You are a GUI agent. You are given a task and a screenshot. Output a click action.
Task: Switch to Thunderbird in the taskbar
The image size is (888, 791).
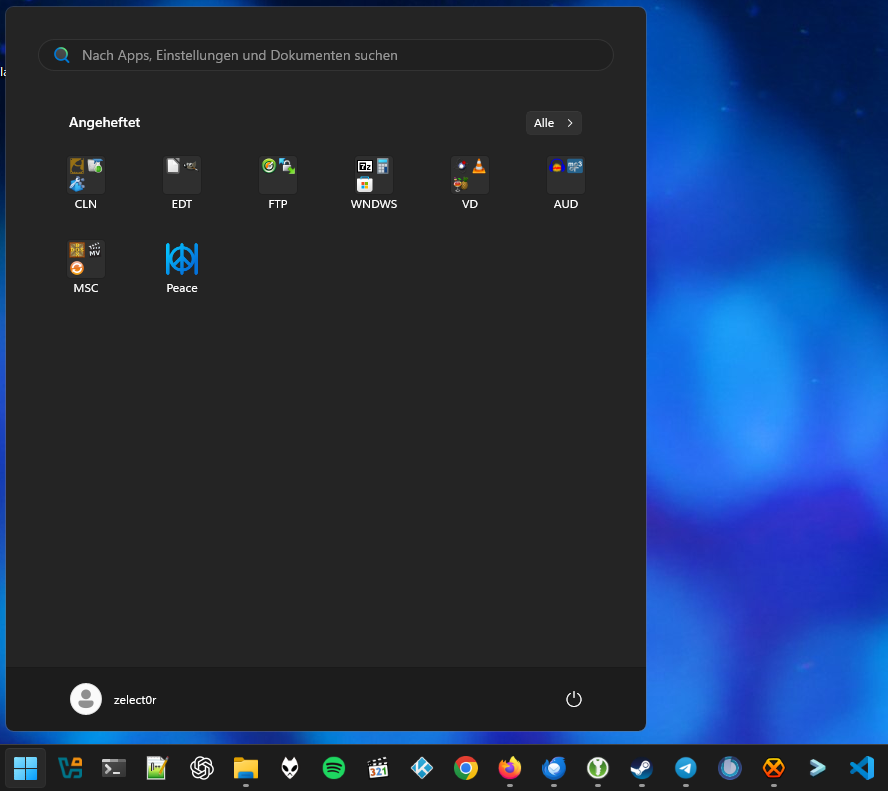554,768
